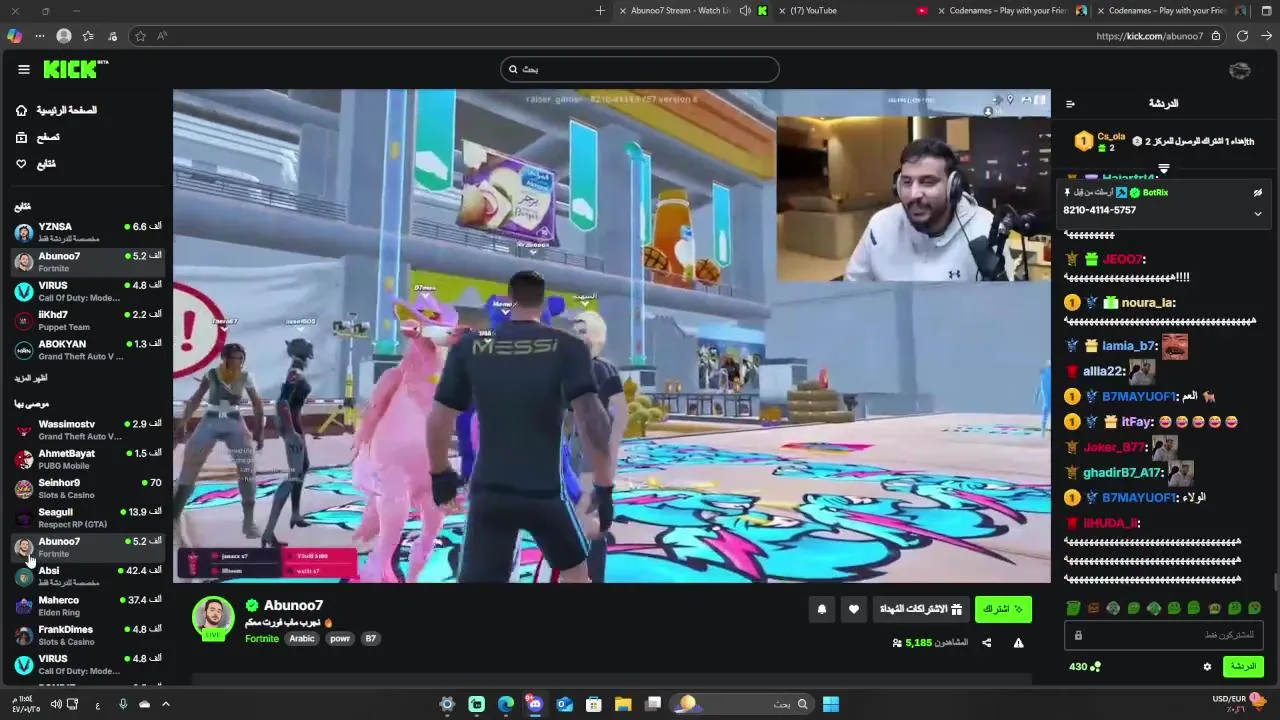Expand the gift leaderboard chevron
1280x720 pixels.
(1163, 169)
